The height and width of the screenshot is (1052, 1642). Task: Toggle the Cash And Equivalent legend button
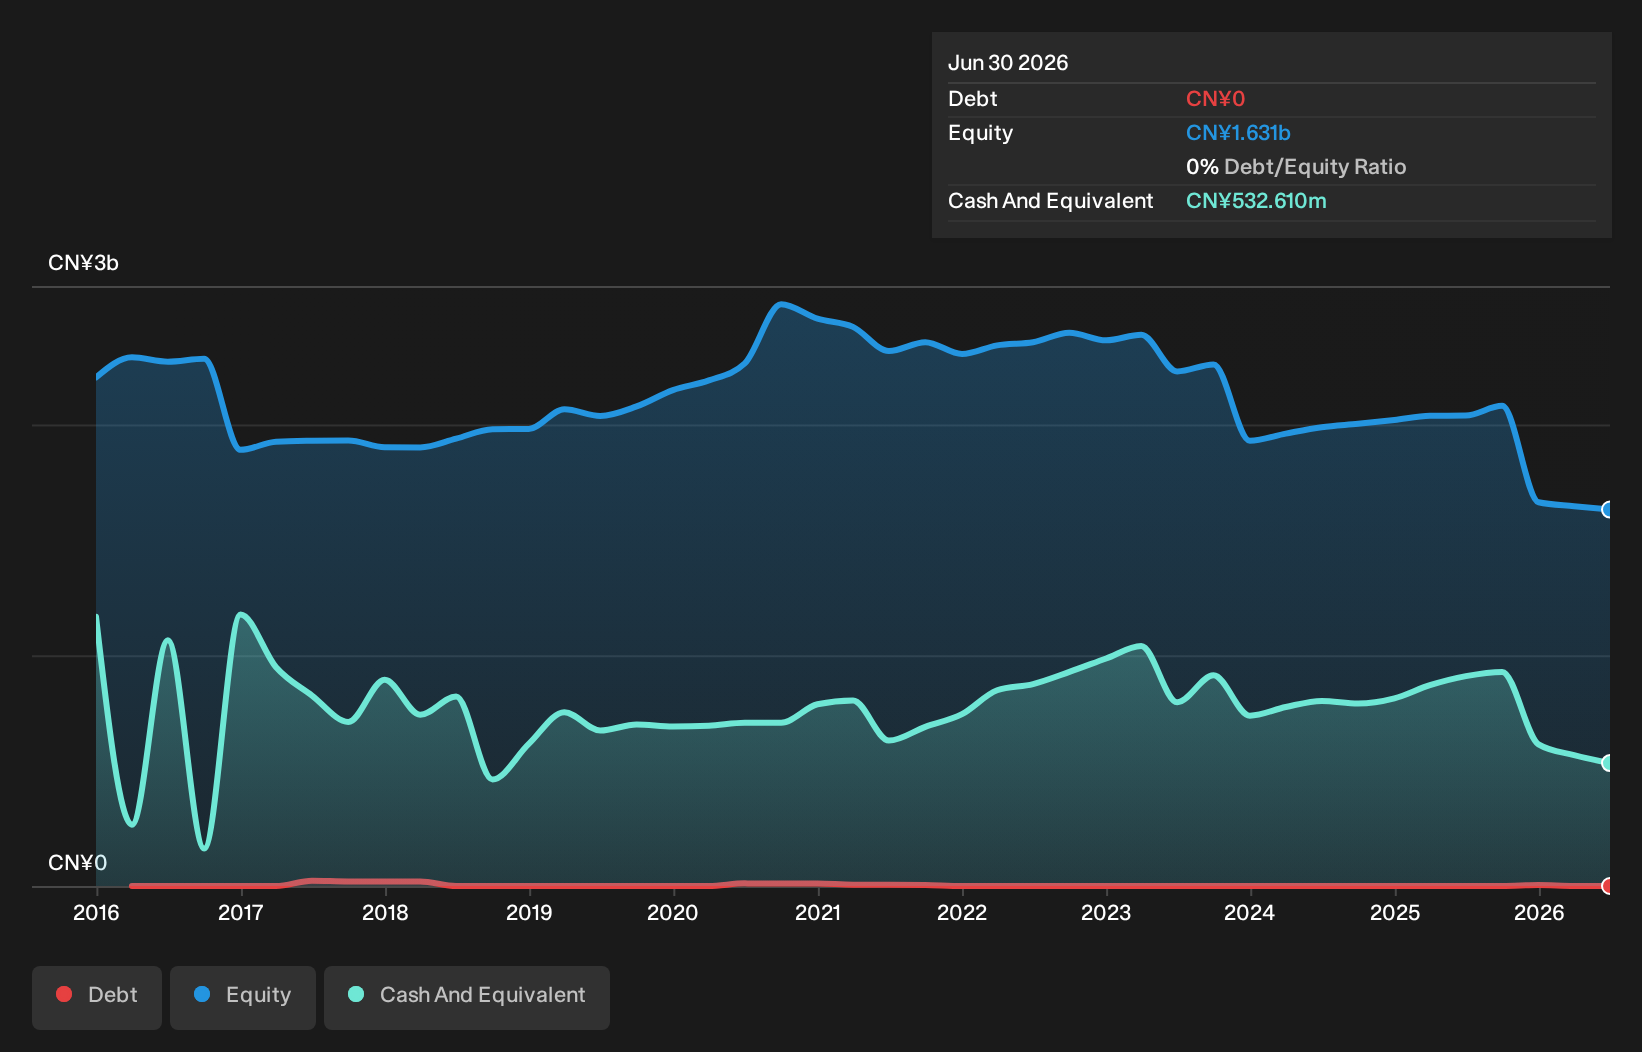click(x=467, y=997)
